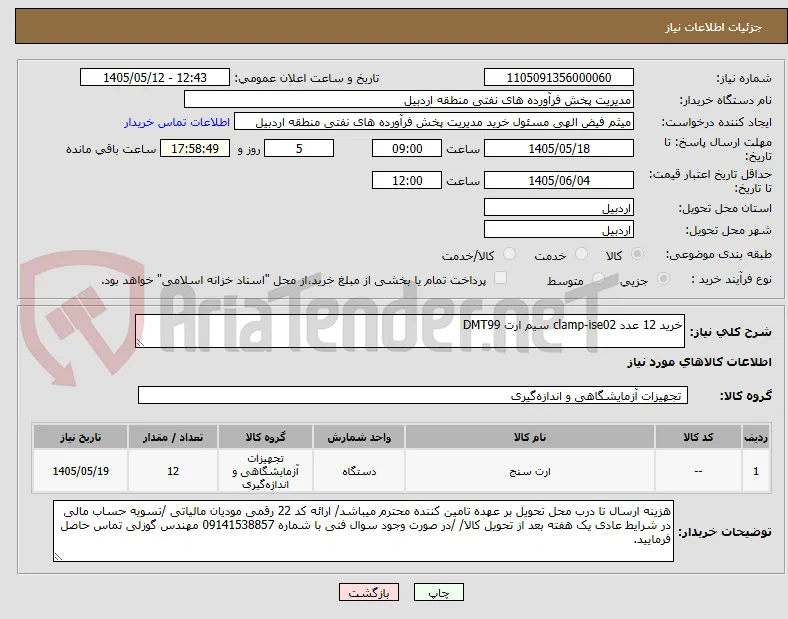Click the واحد شمارش column header
The width and height of the screenshot is (788, 619).
[359, 437]
